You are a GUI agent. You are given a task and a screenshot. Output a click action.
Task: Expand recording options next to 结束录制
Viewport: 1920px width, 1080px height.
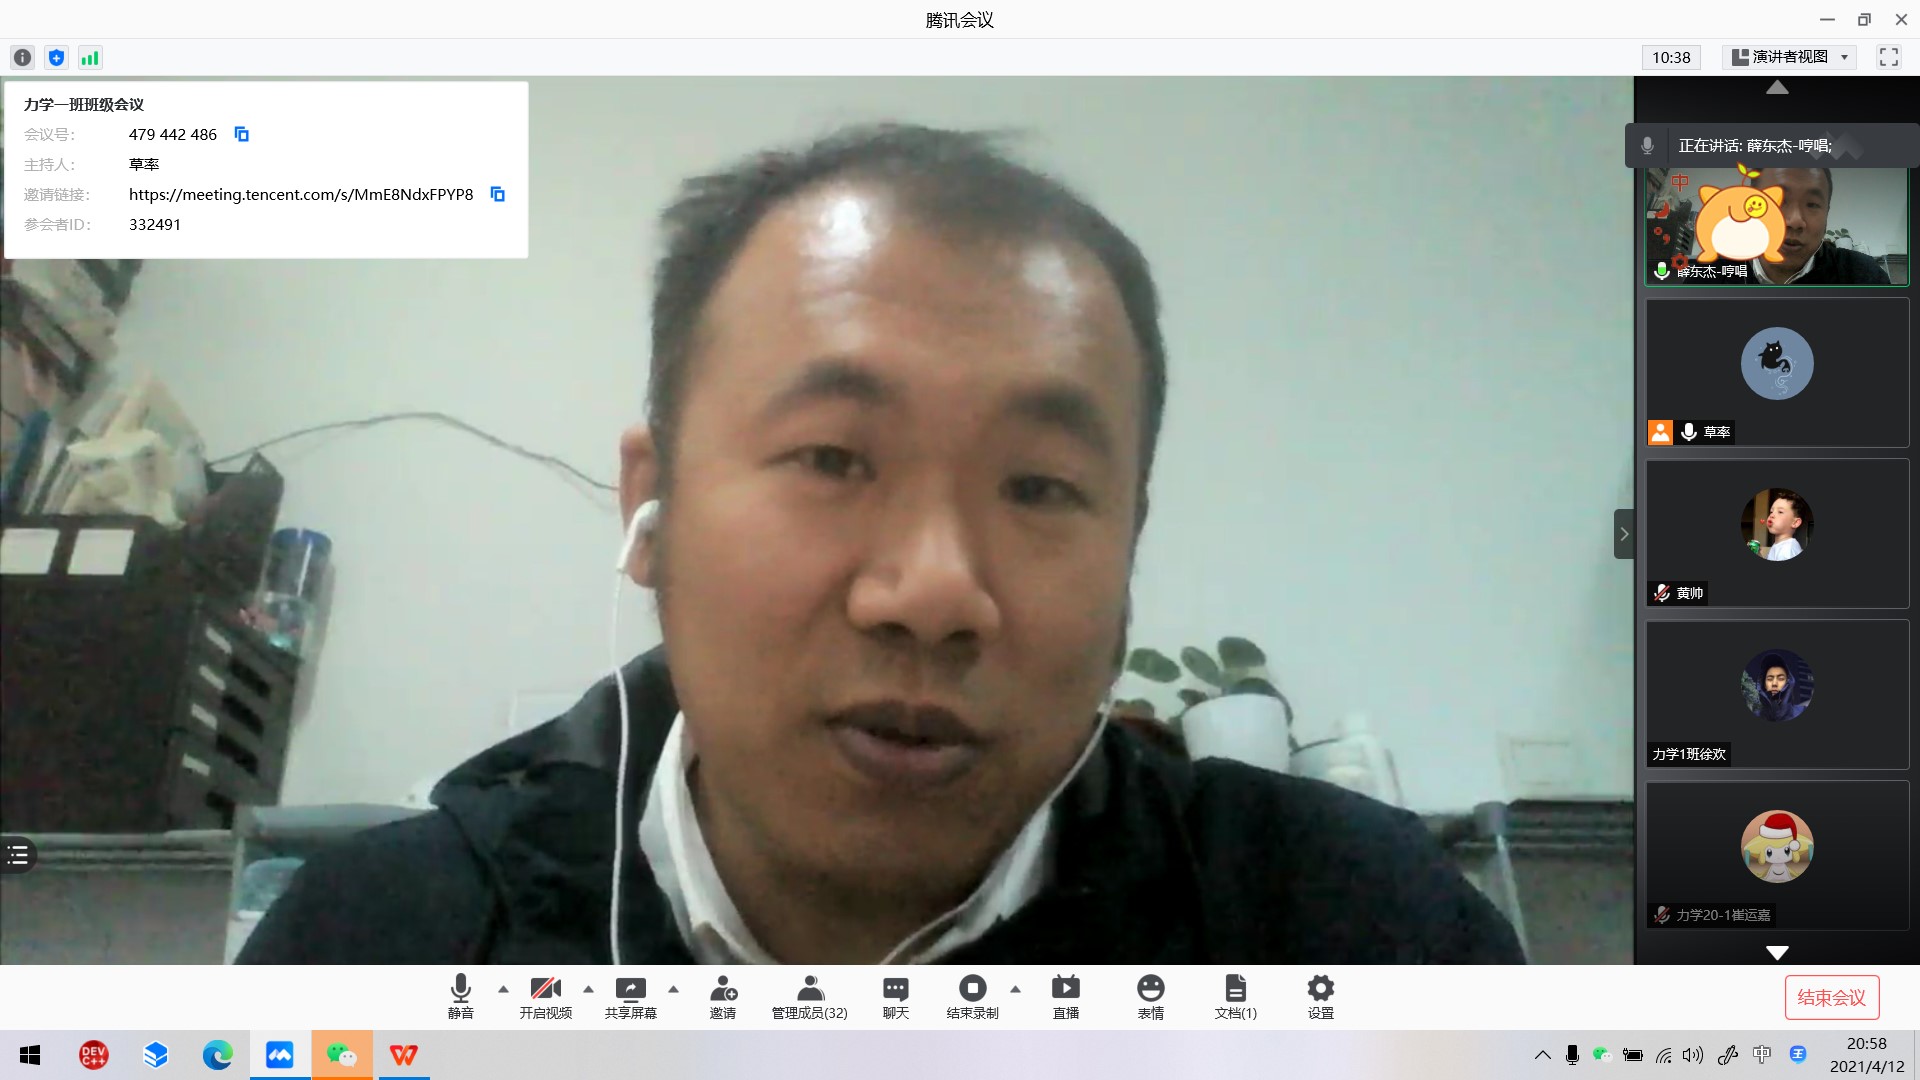[x=1015, y=989]
